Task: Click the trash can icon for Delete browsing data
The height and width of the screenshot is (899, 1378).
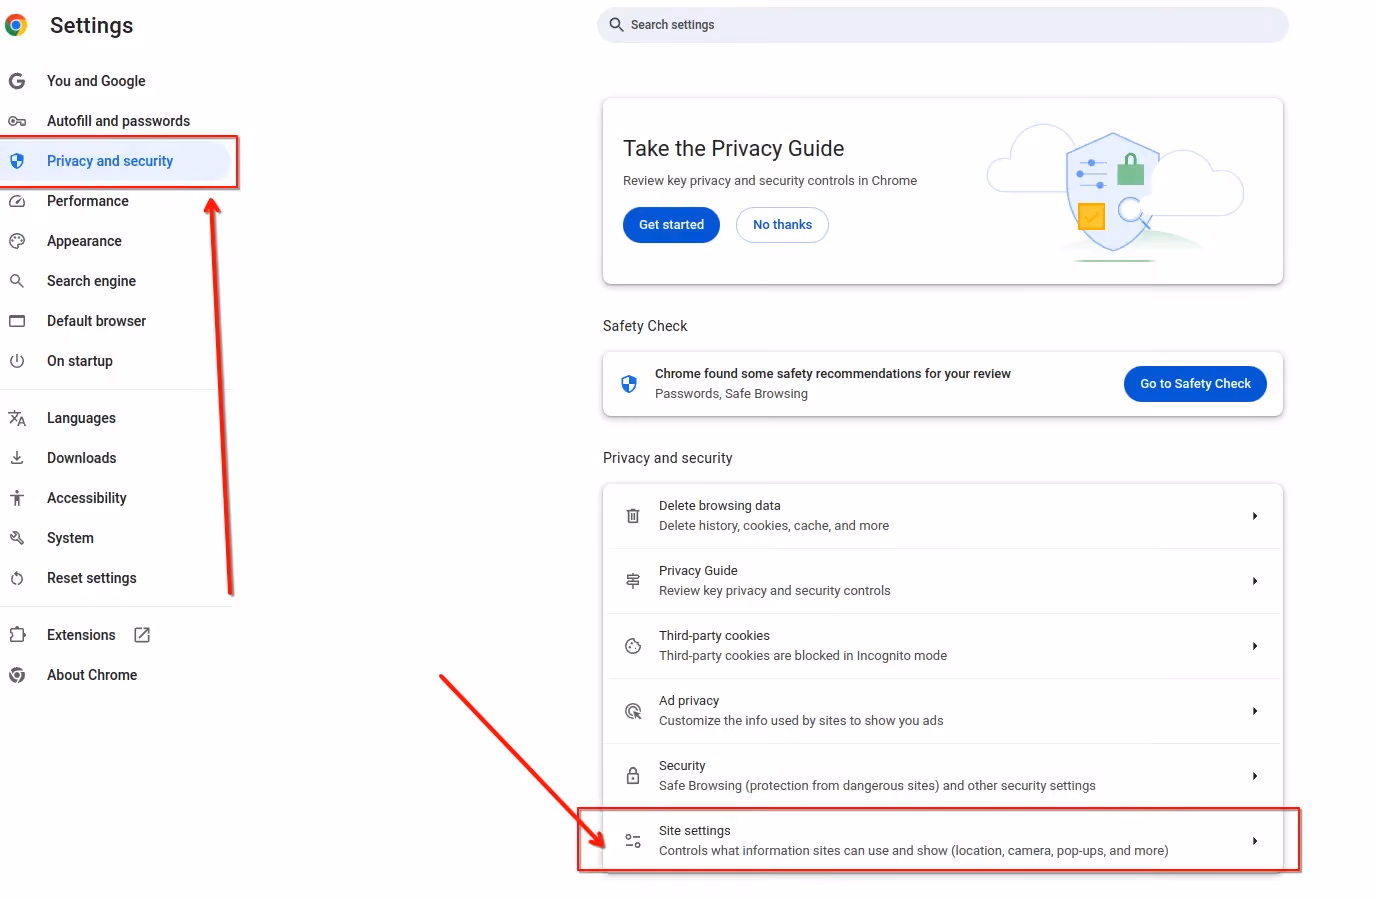Action: (x=633, y=516)
